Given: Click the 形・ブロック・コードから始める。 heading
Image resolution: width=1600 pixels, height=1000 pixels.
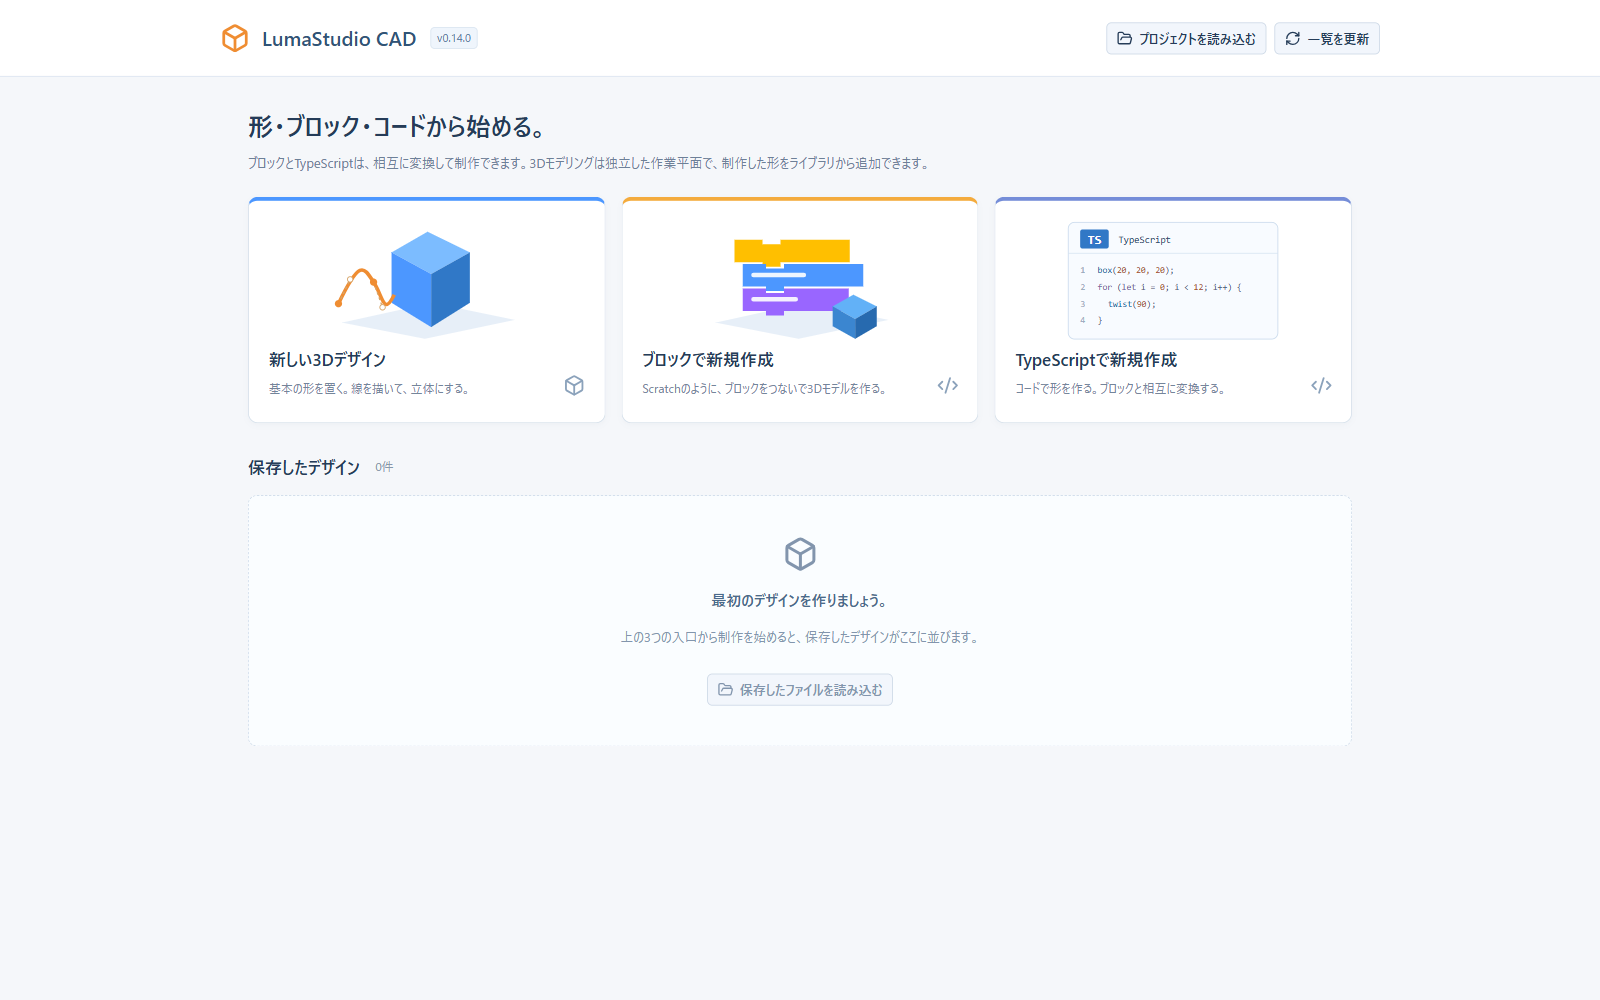Looking at the screenshot, I should [398, 127].
